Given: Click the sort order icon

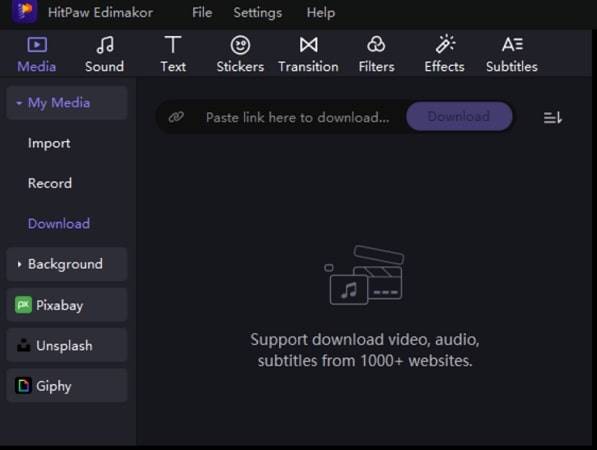Looking at the screenshot, I should [x=552, y=118].
